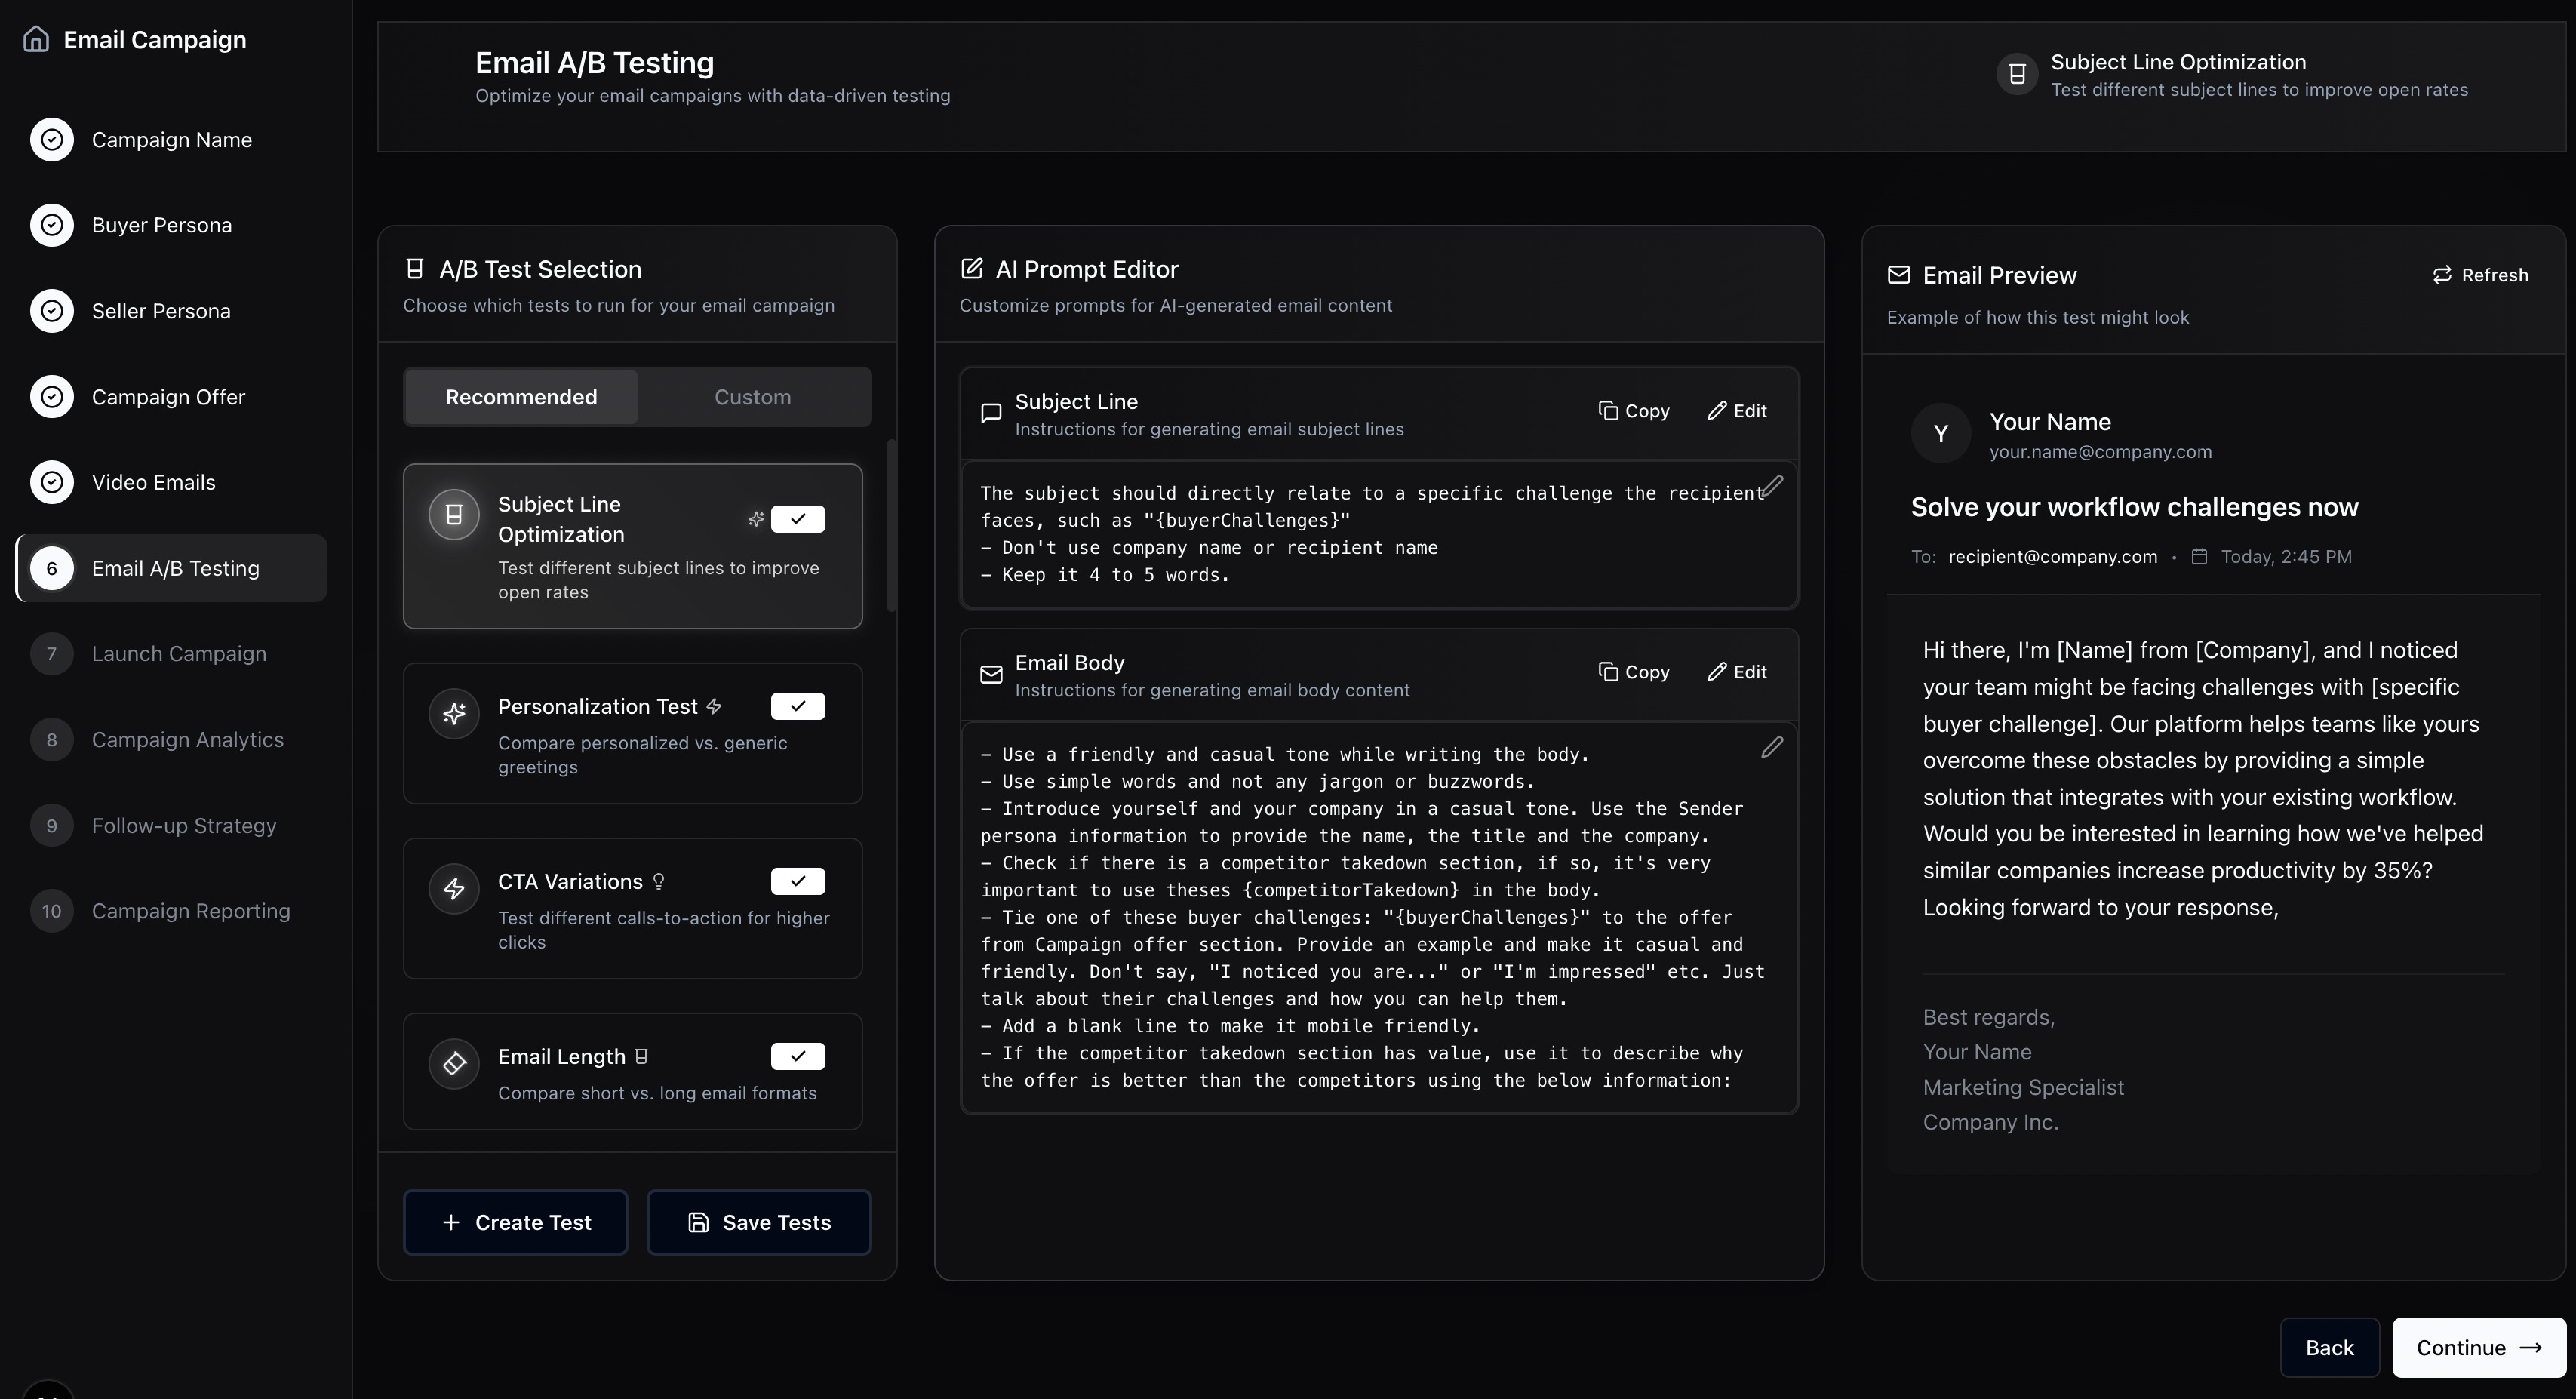Click the diamond icon on the Email Length card

(454, 1063)
